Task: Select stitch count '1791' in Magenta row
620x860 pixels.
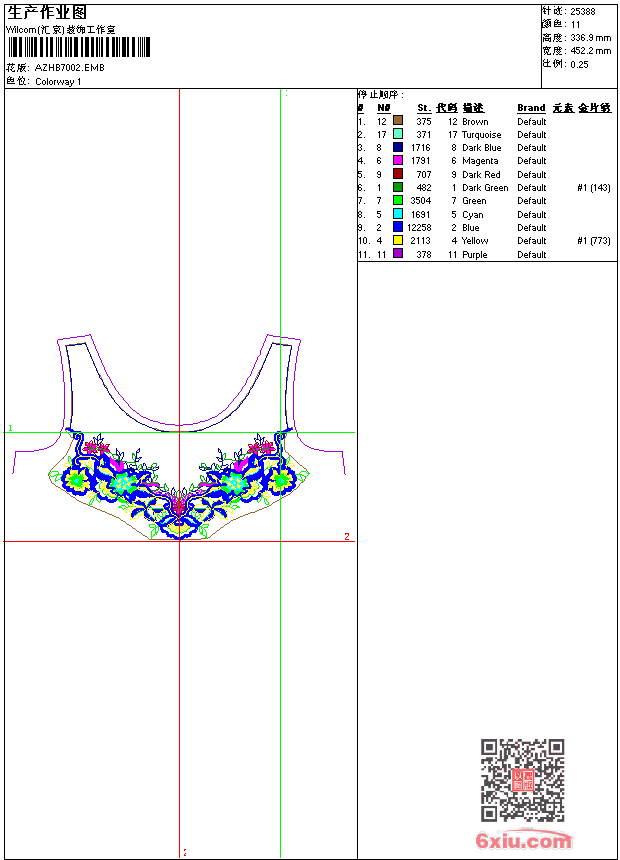Action: click(421, 161)
